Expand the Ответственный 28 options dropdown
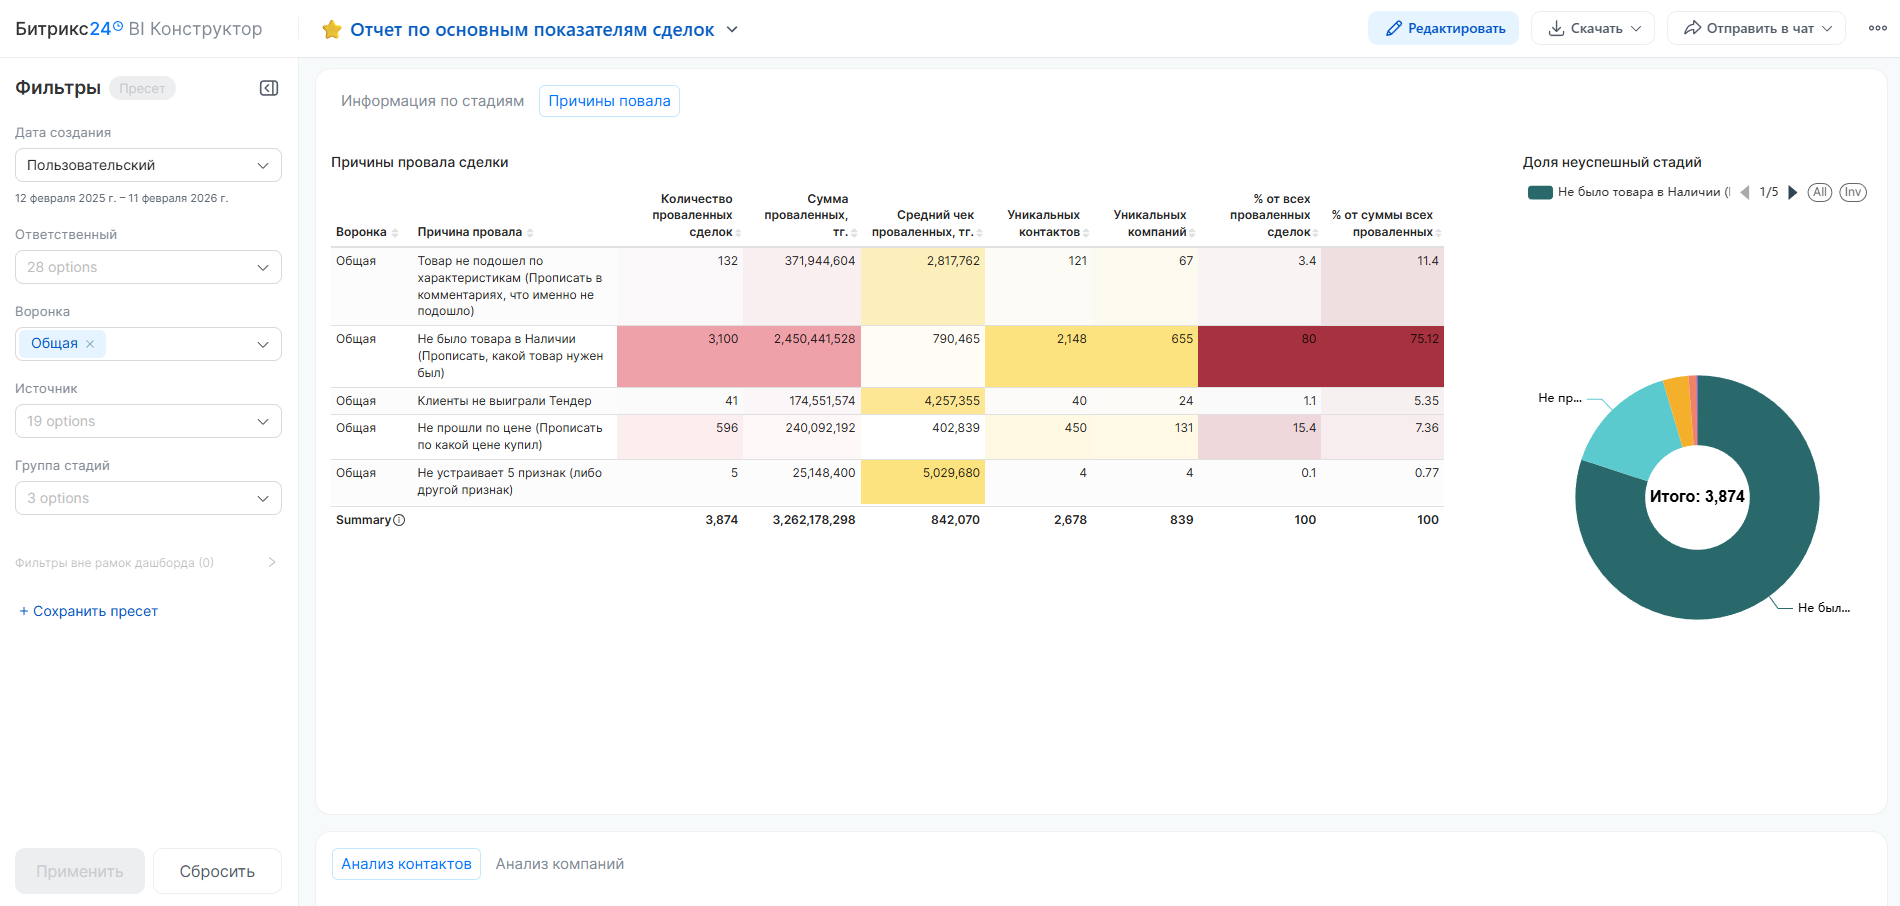Screen dimensions: 1900x906 [x=148, y=267]
